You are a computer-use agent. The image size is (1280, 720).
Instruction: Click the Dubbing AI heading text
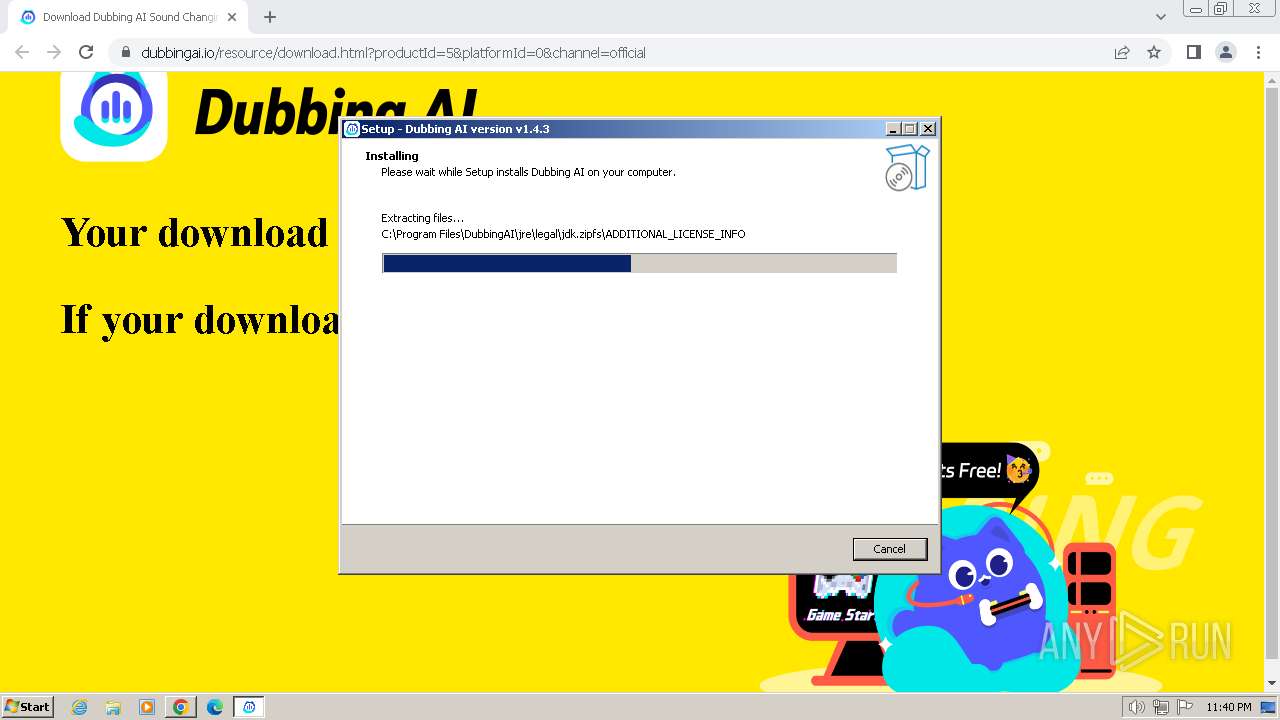[x=337, y=112]
